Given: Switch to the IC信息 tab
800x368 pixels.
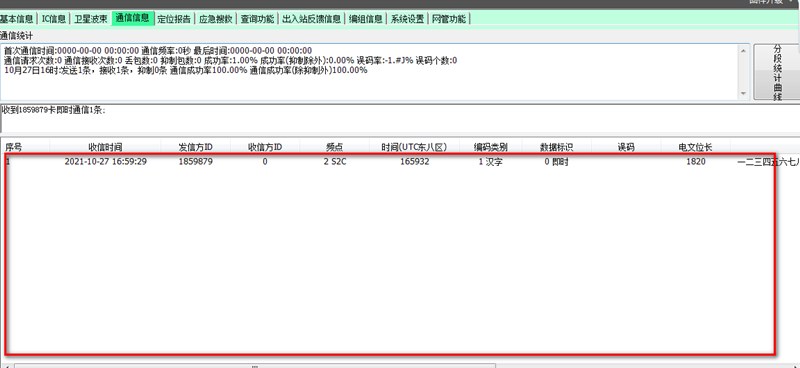Looking at the screenshot, I should coord(54,19).
